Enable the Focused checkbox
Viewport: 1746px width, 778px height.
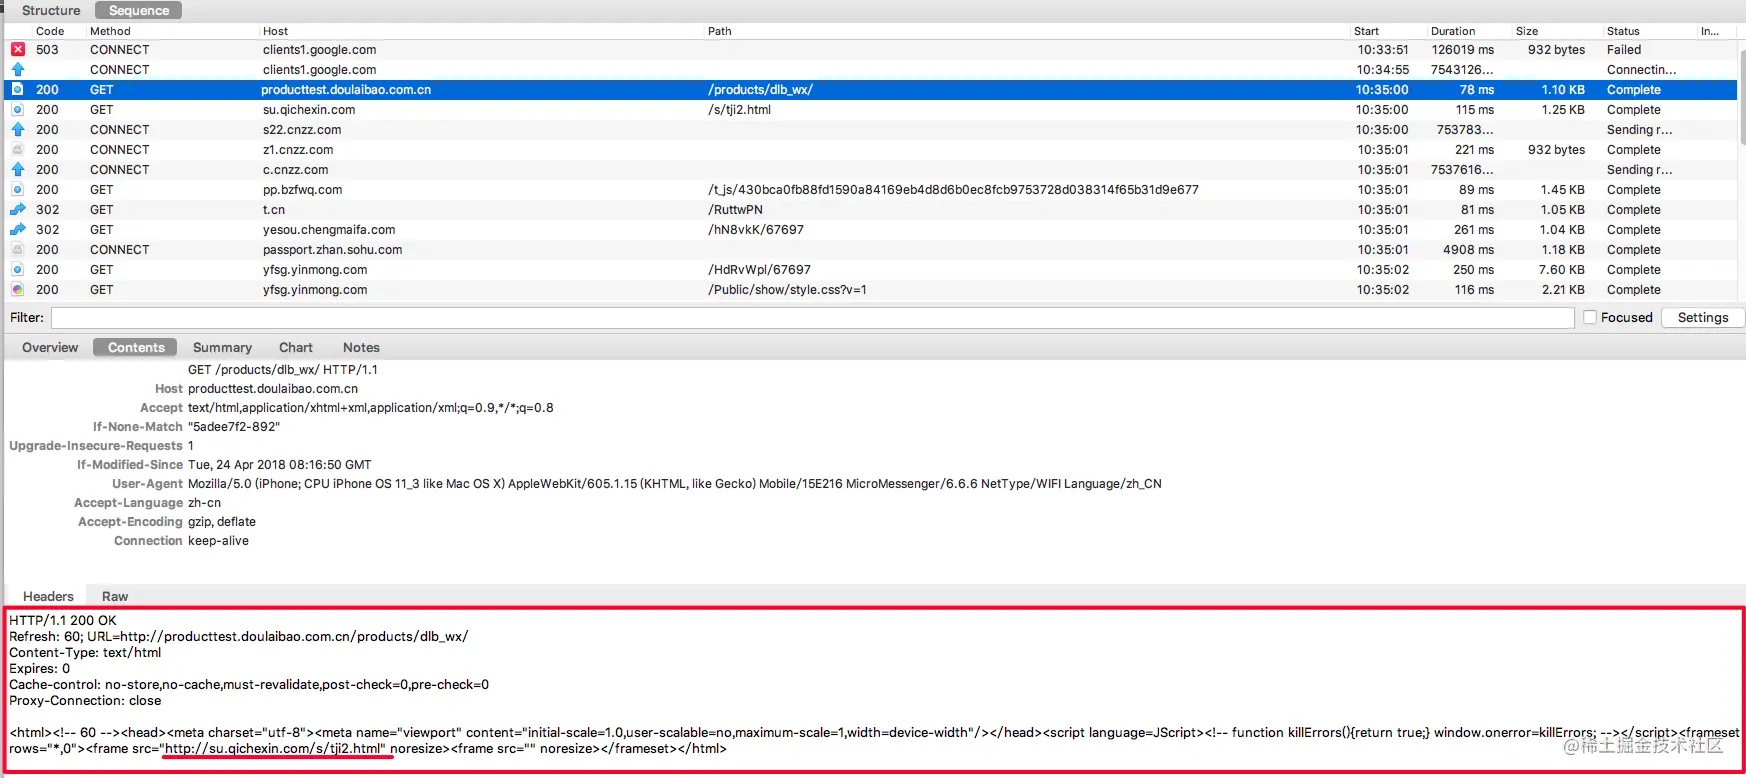click(1590, 317)
